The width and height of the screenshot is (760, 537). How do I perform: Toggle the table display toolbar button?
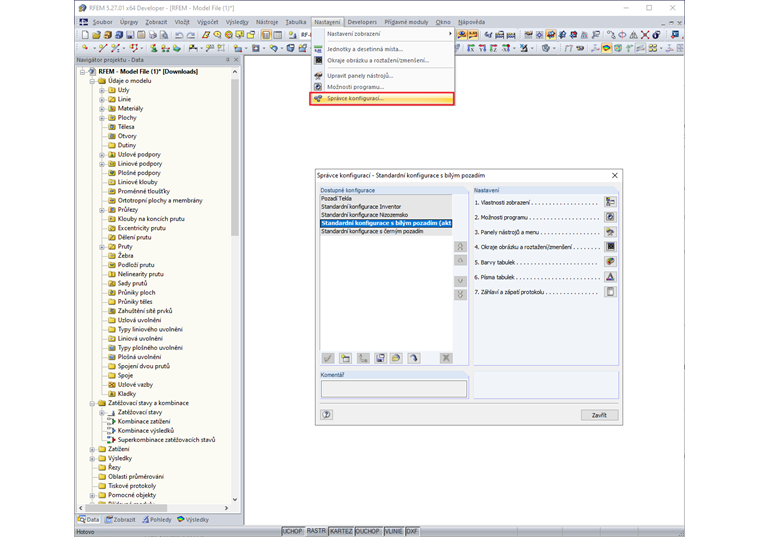[x=277, y=34]
